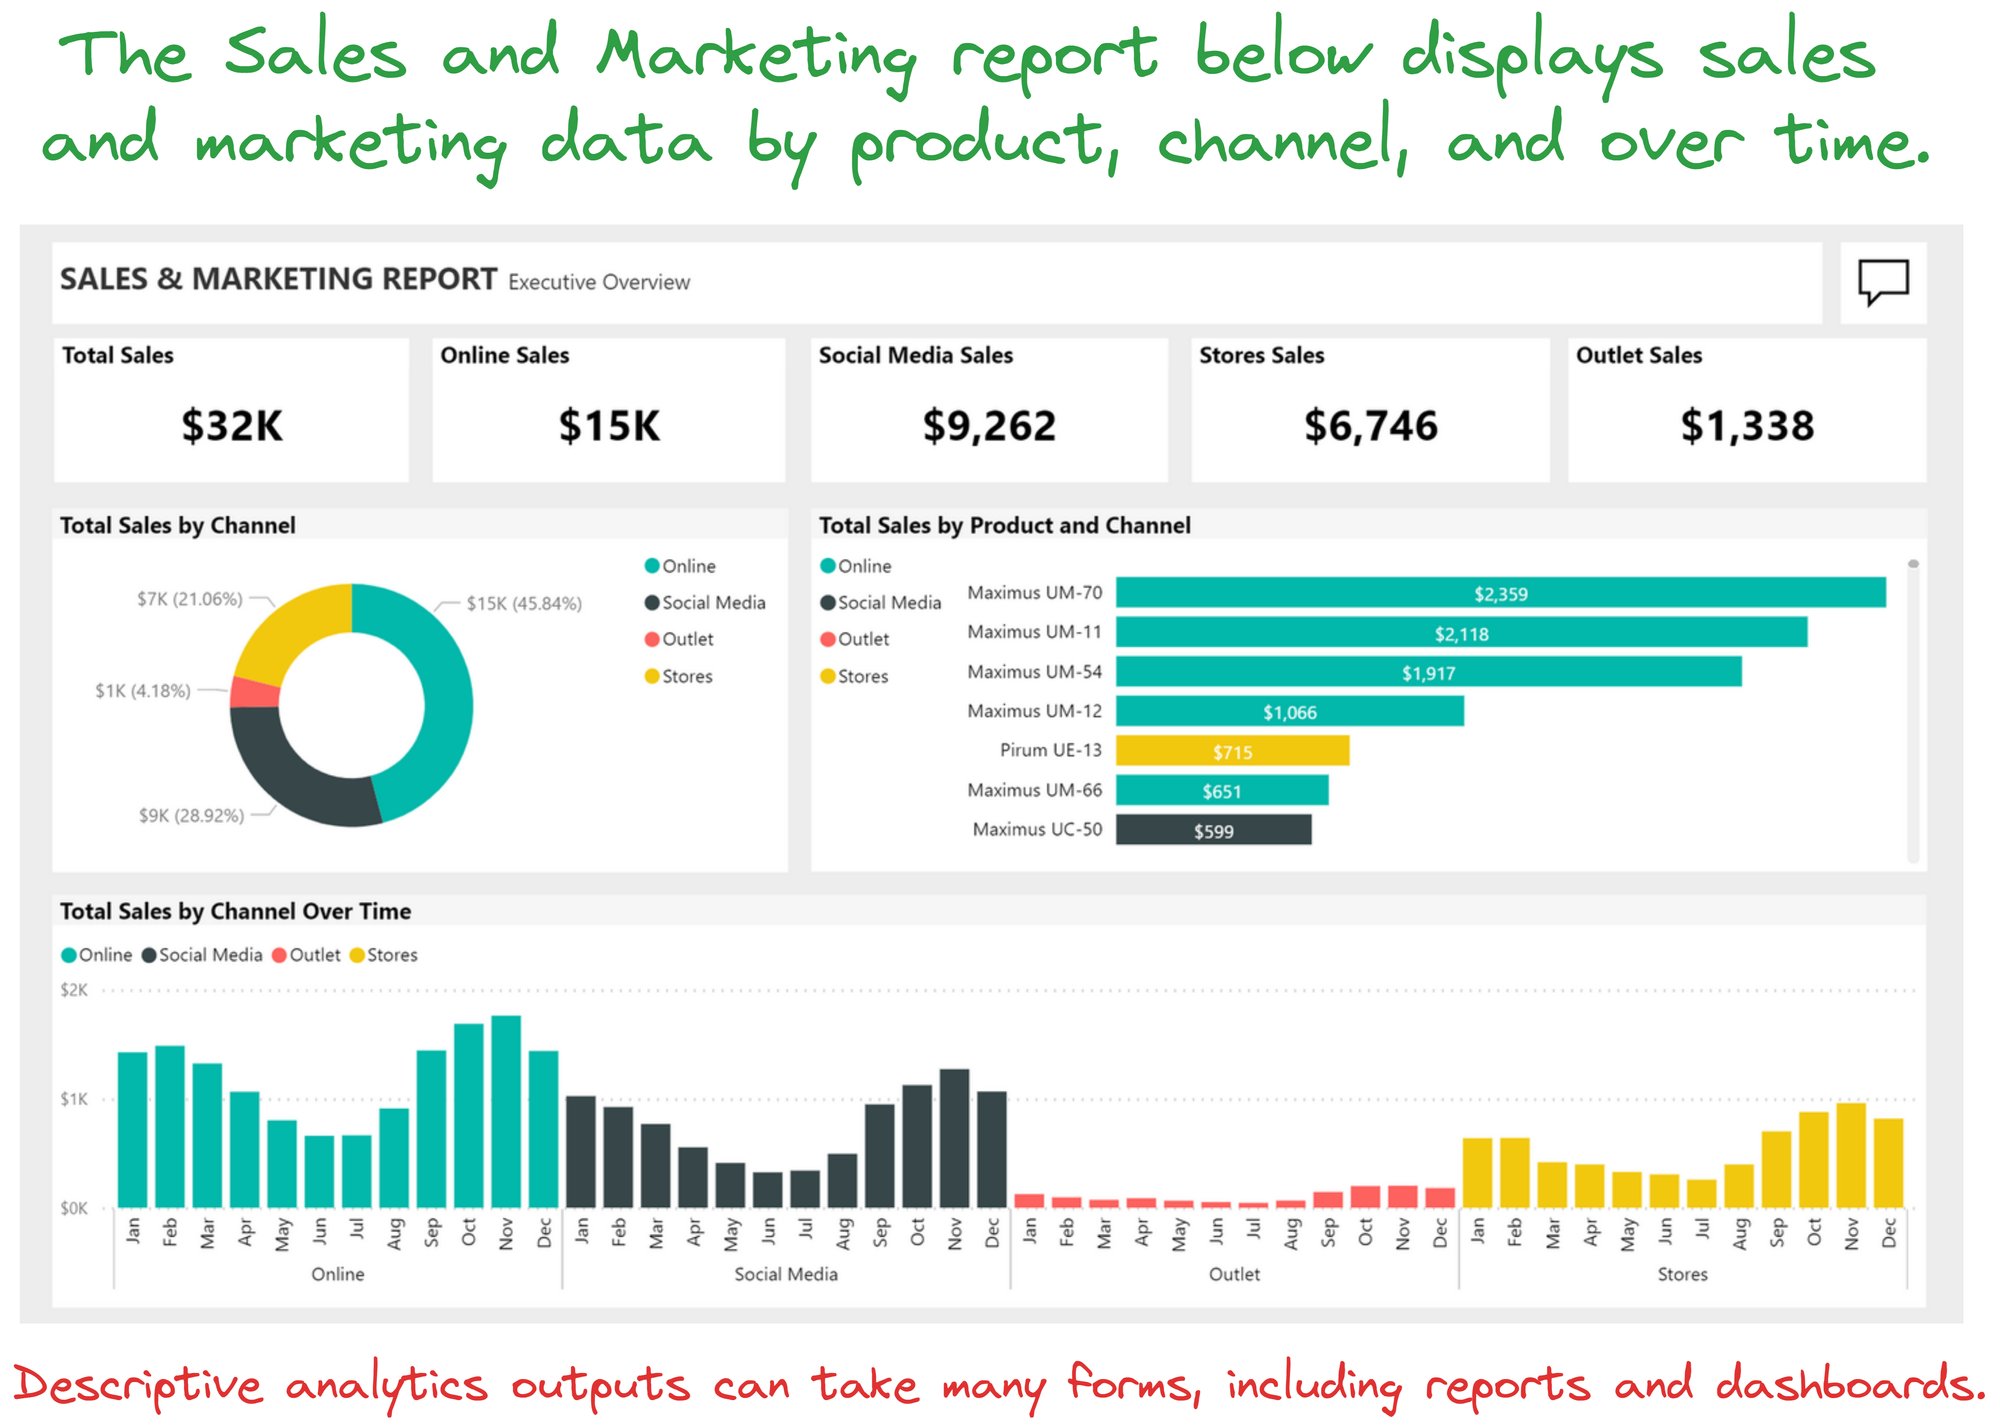Click Stores legend dot in donut chart
Viewport: 2000px width, 1428px height.
(652, 676)
